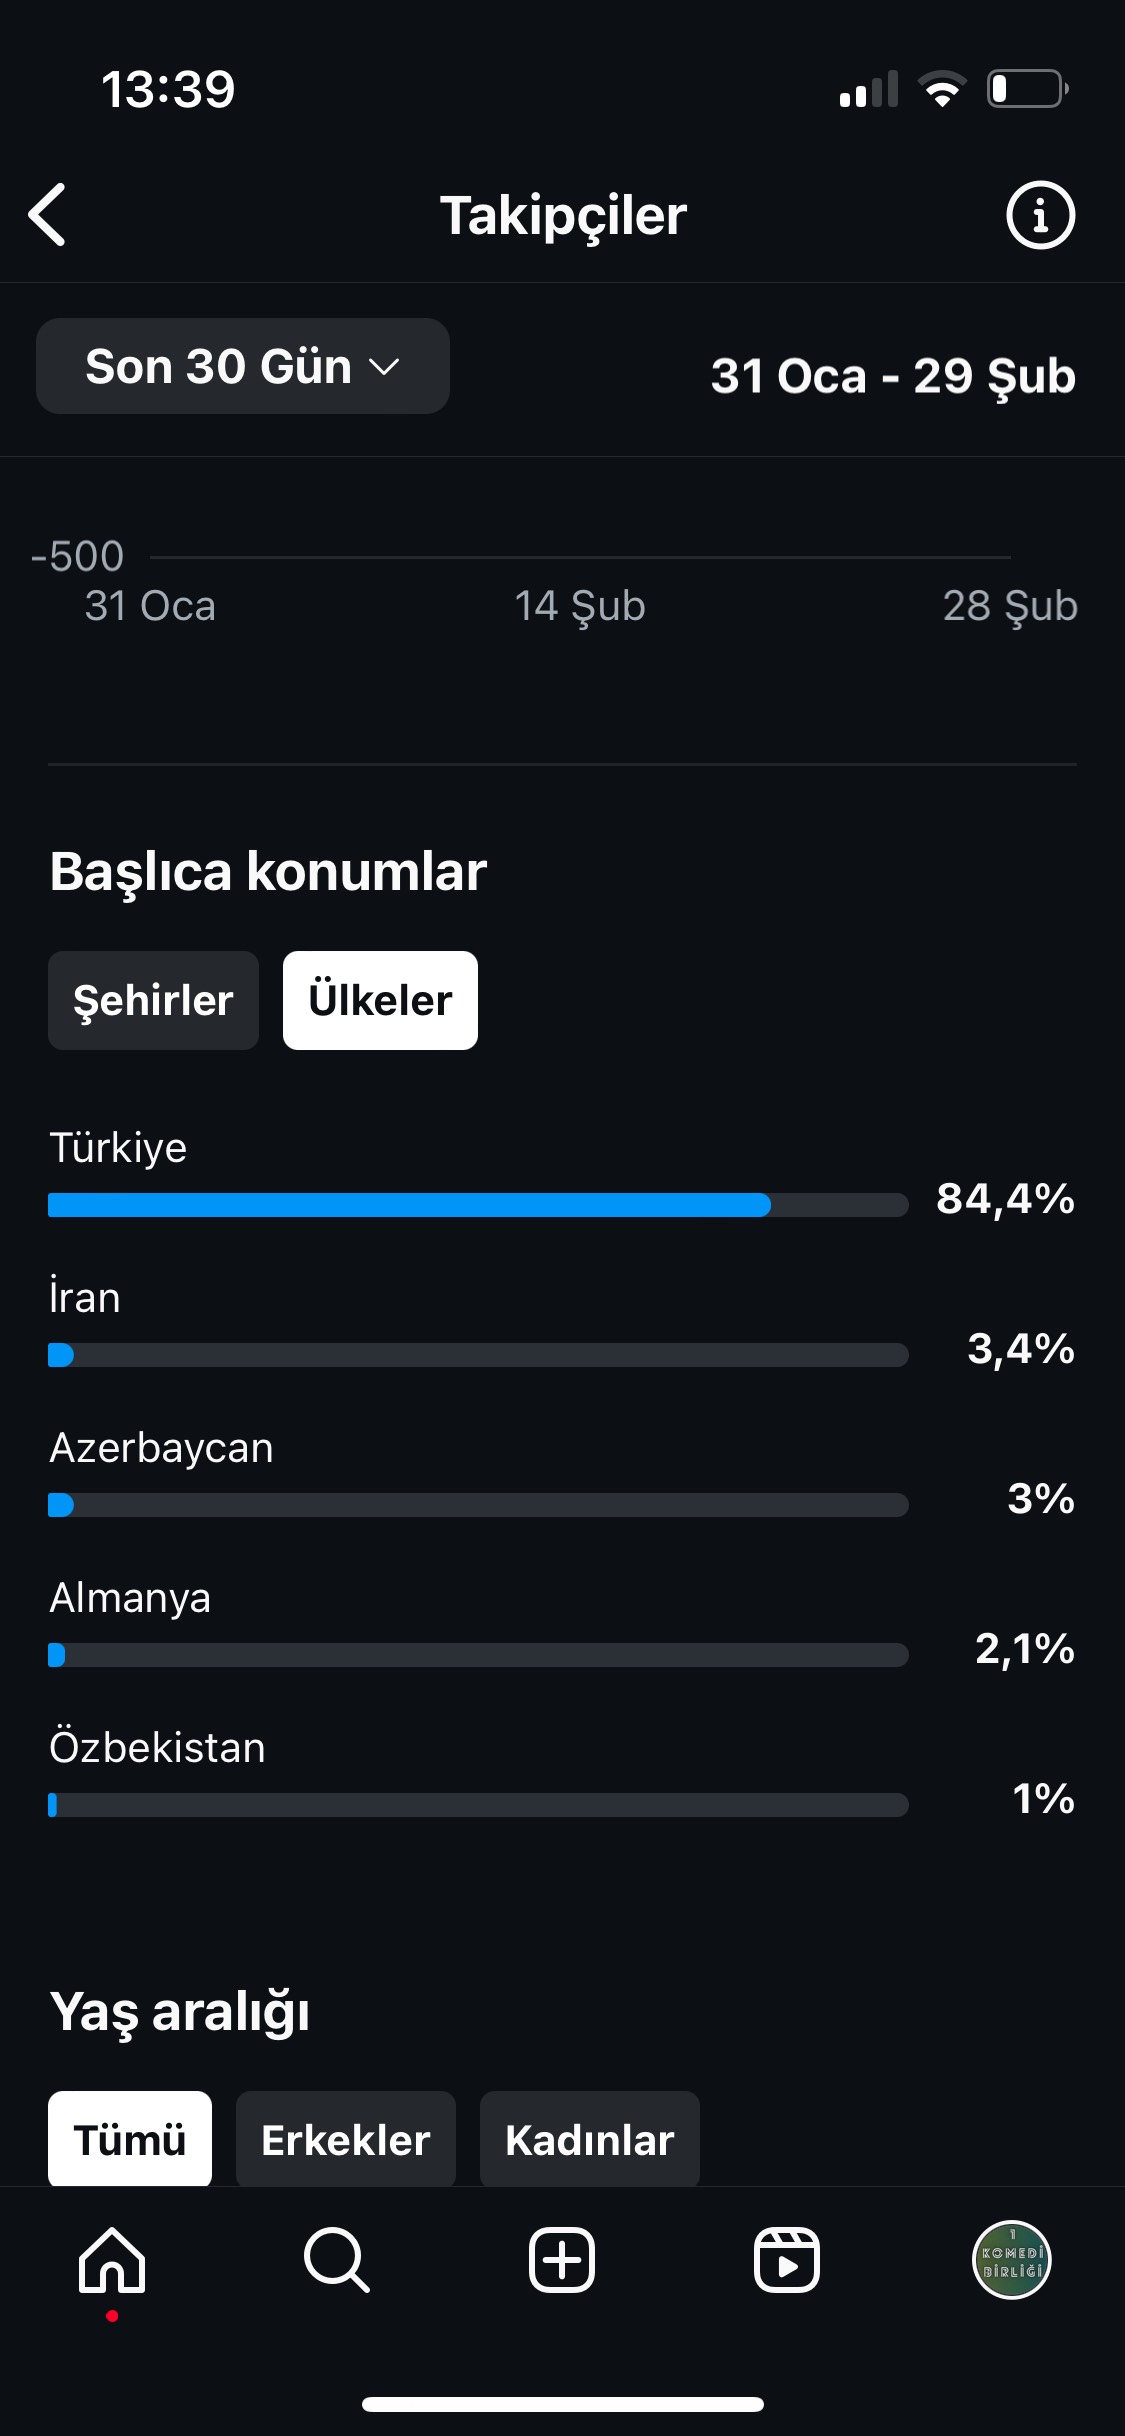Tap the Wi-Fi status icon

click(942, 89)
